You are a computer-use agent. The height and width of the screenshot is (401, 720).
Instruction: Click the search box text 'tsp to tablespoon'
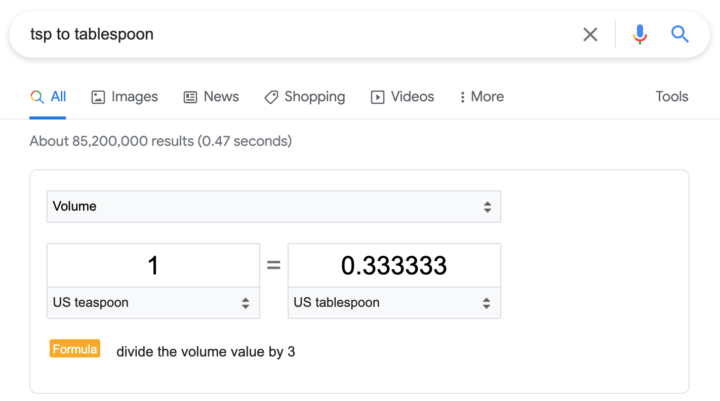pyautogui.click(x=92, y=34)
